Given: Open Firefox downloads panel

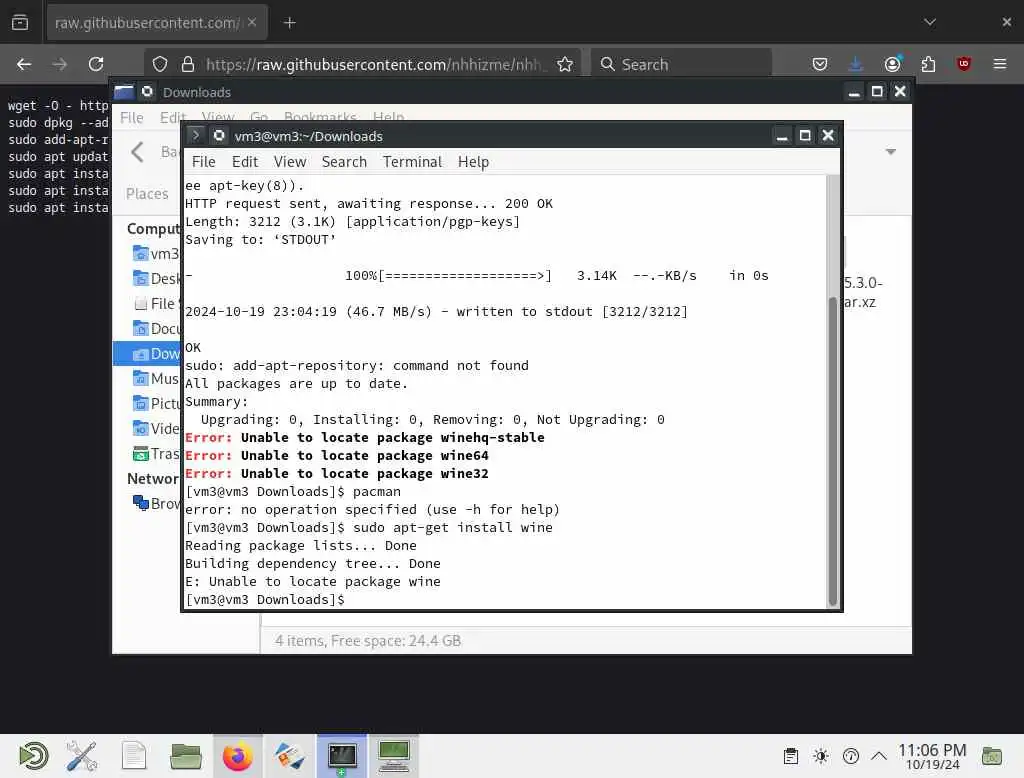Looking at the screenshot, I should tap(856, 64).
